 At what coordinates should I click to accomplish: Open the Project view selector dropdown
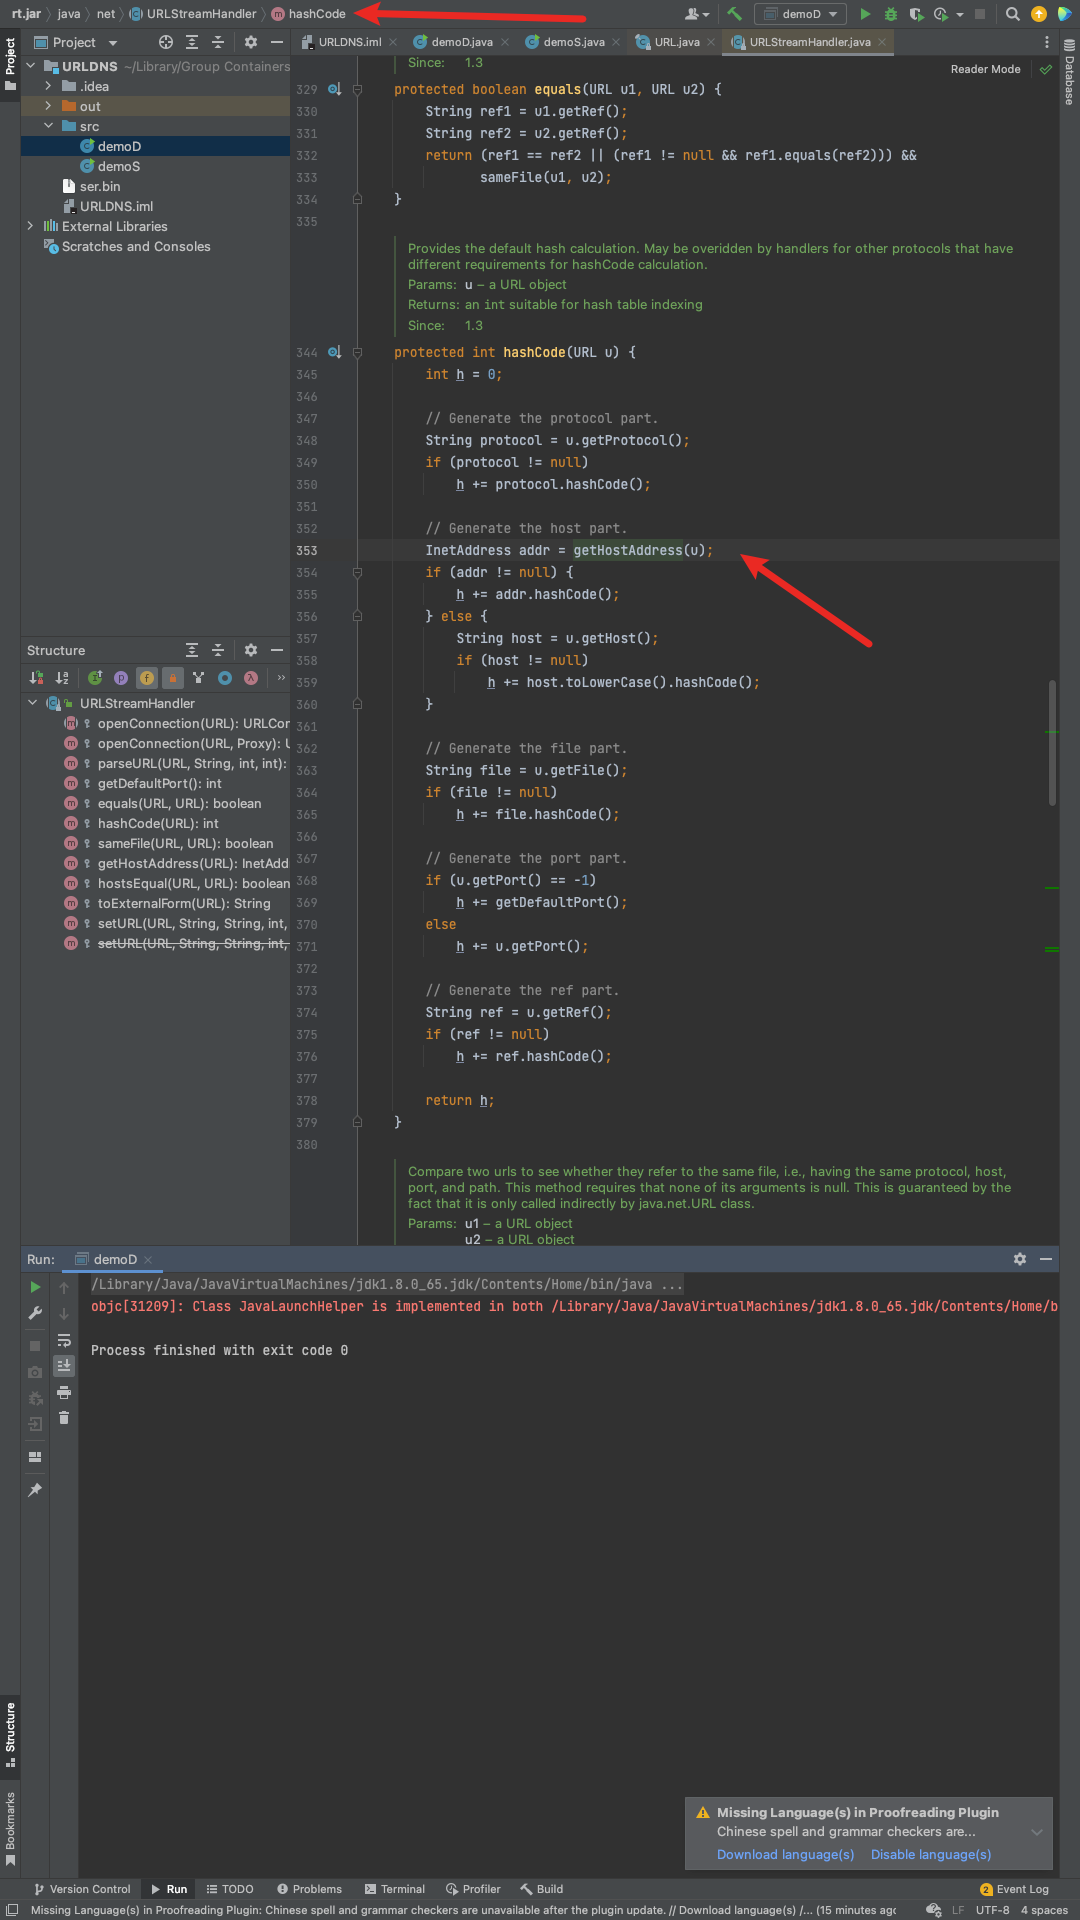(76, 42)
